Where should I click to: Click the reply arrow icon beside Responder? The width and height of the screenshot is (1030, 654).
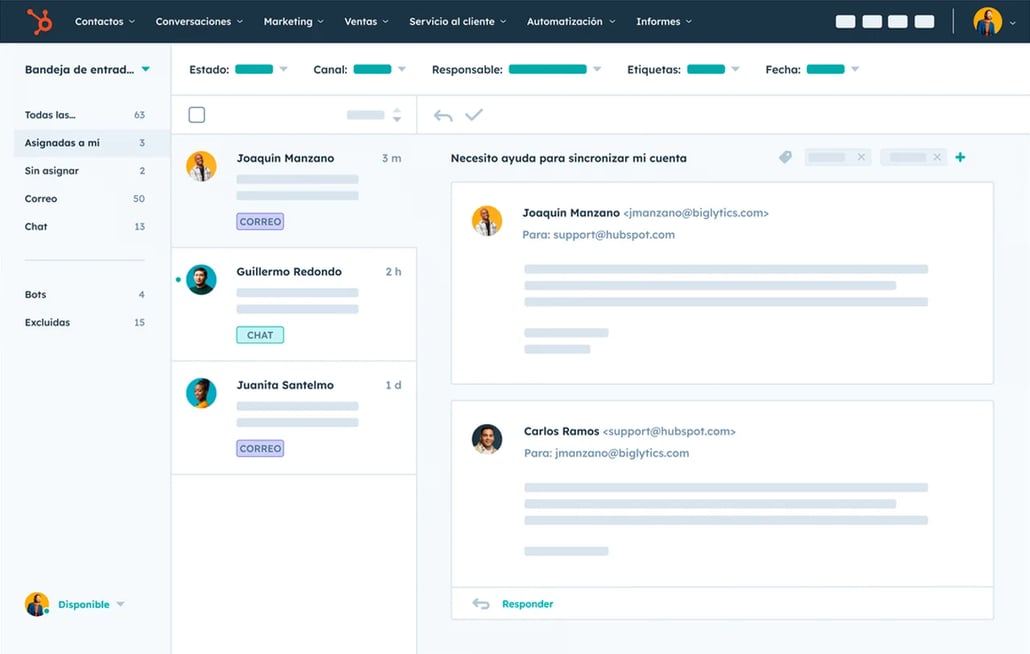point(481,604)
